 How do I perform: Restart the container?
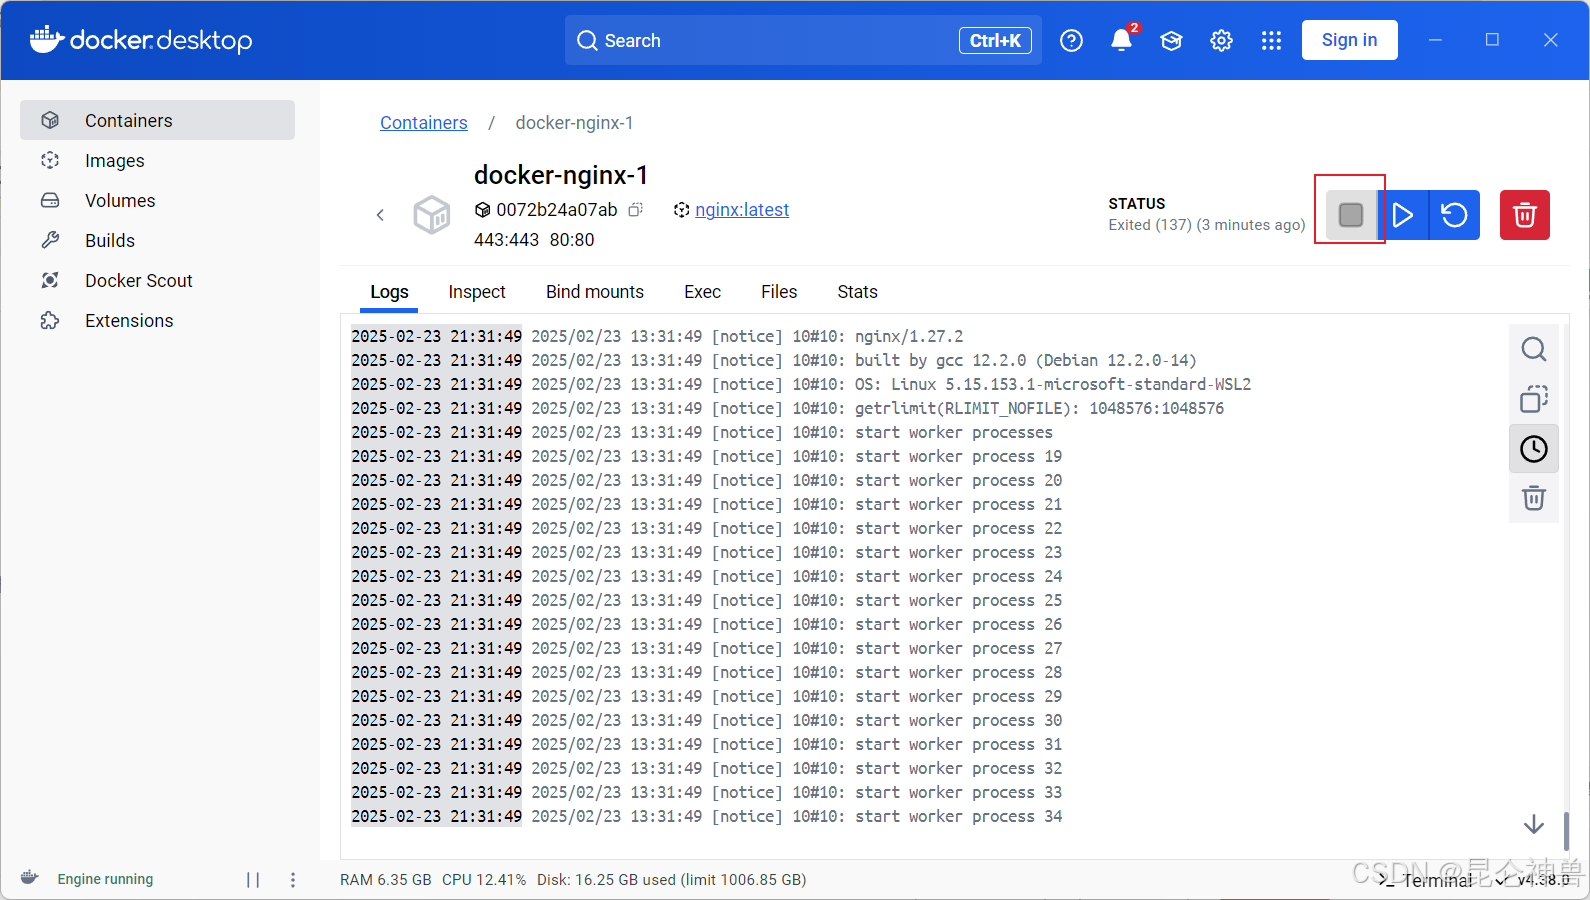point(1455,215)
